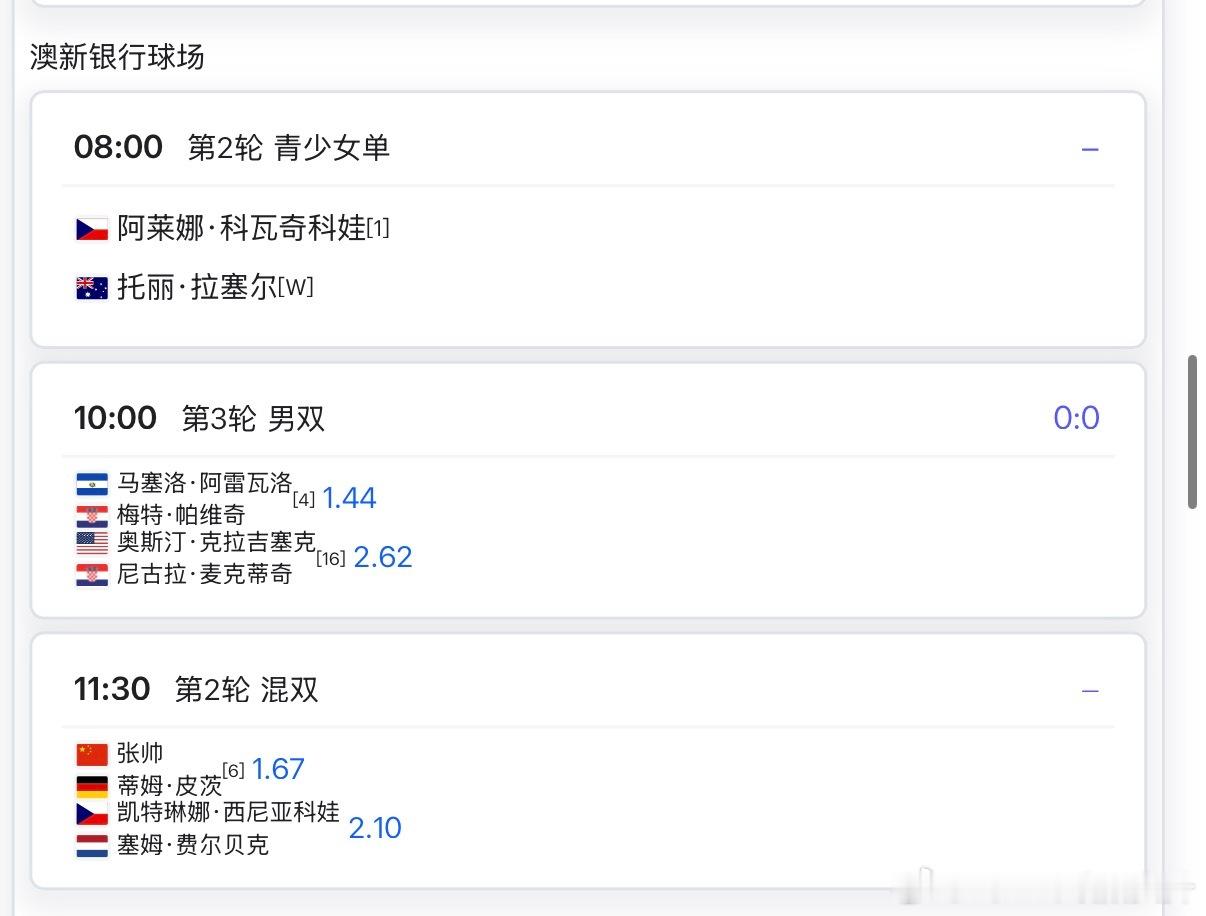1206x916 pixels.
Task: Click the dash on the 11:30 混双 match
Action: (x=1090, y=691)
